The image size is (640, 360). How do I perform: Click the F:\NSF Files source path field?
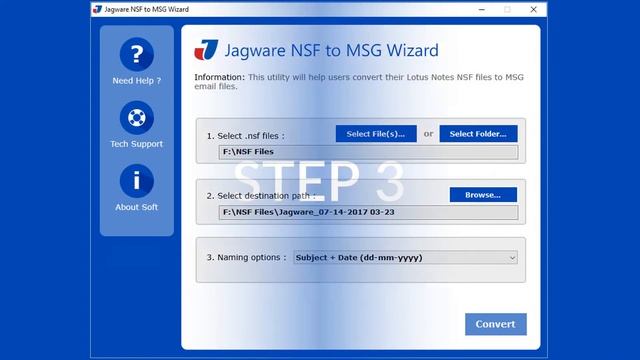coord(368,152)
